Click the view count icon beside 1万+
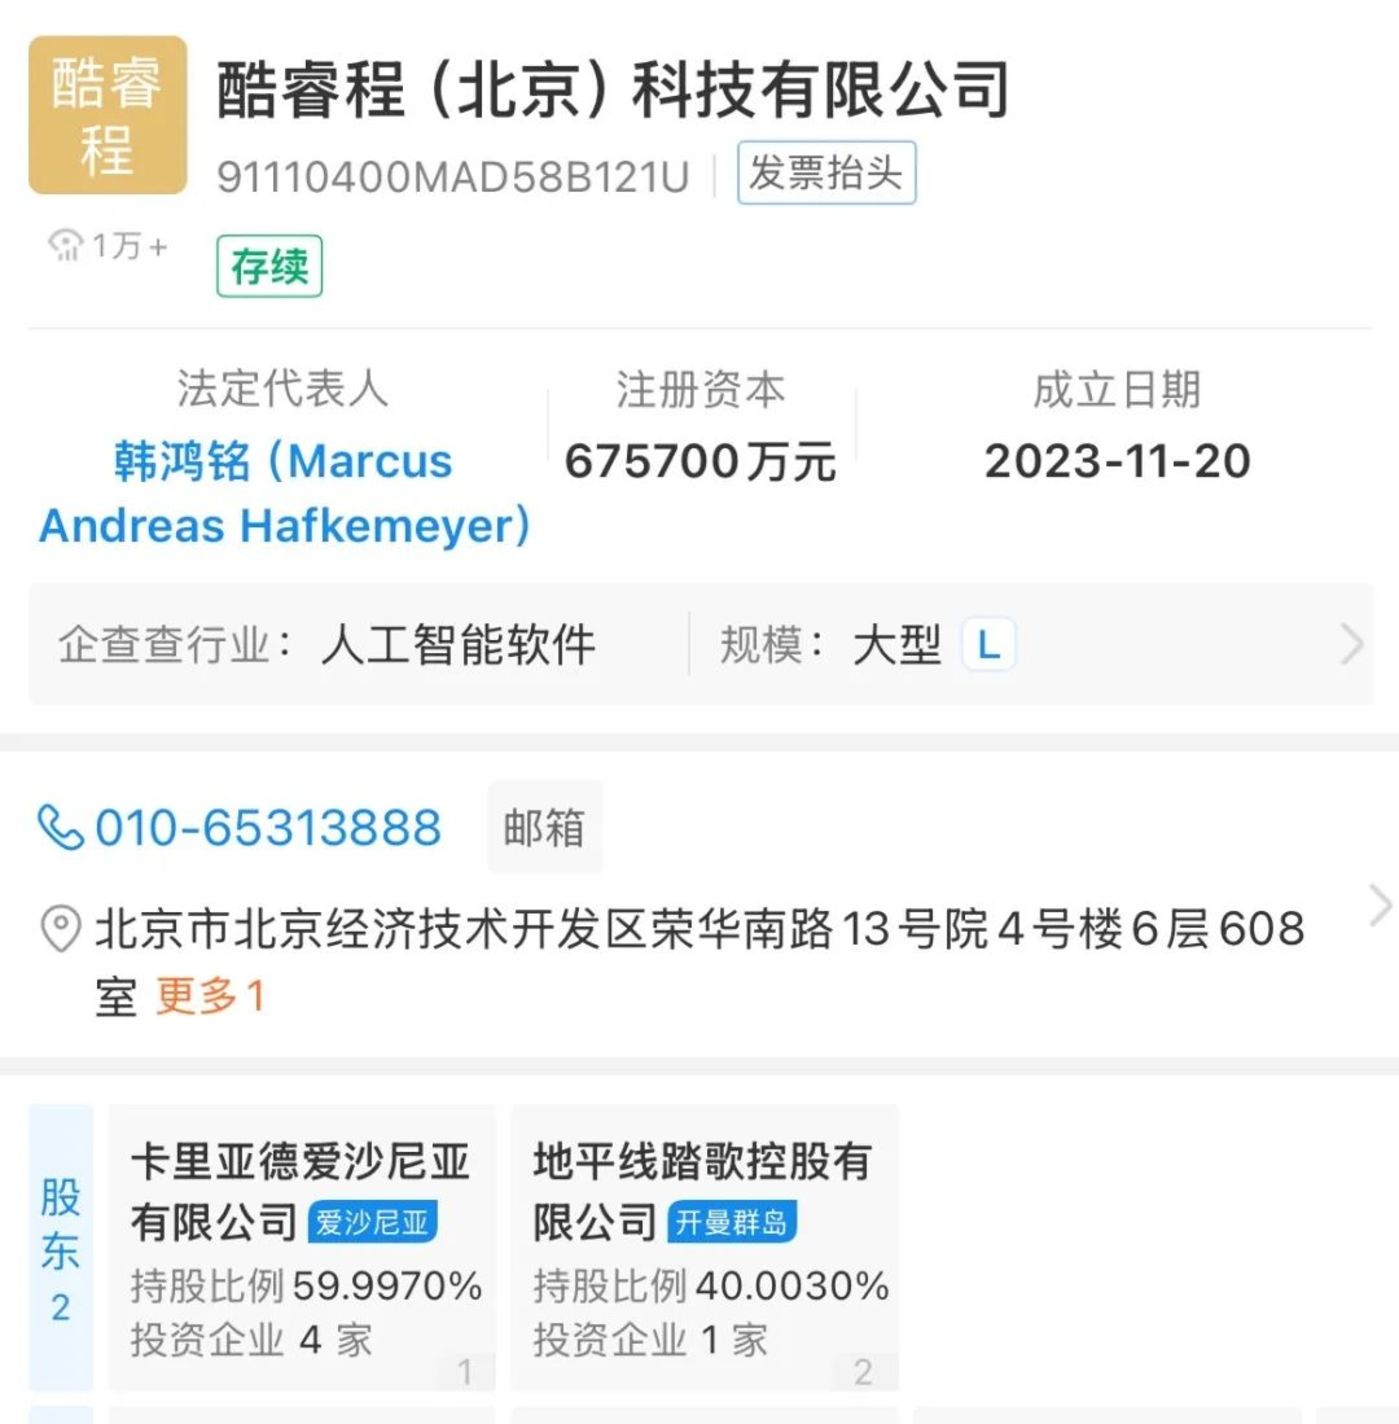Image resolution: width=1399 pixels, height=1424 pixels. [66, 245]
